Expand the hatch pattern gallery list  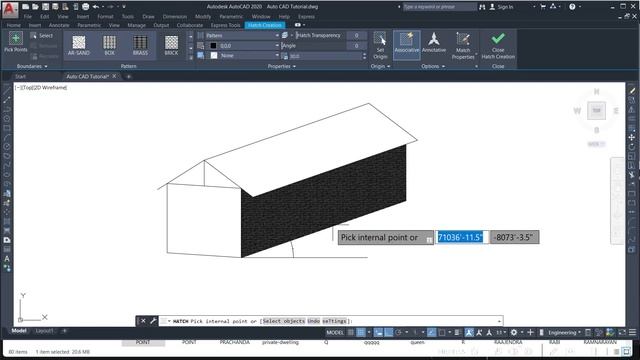pos(191,58)
